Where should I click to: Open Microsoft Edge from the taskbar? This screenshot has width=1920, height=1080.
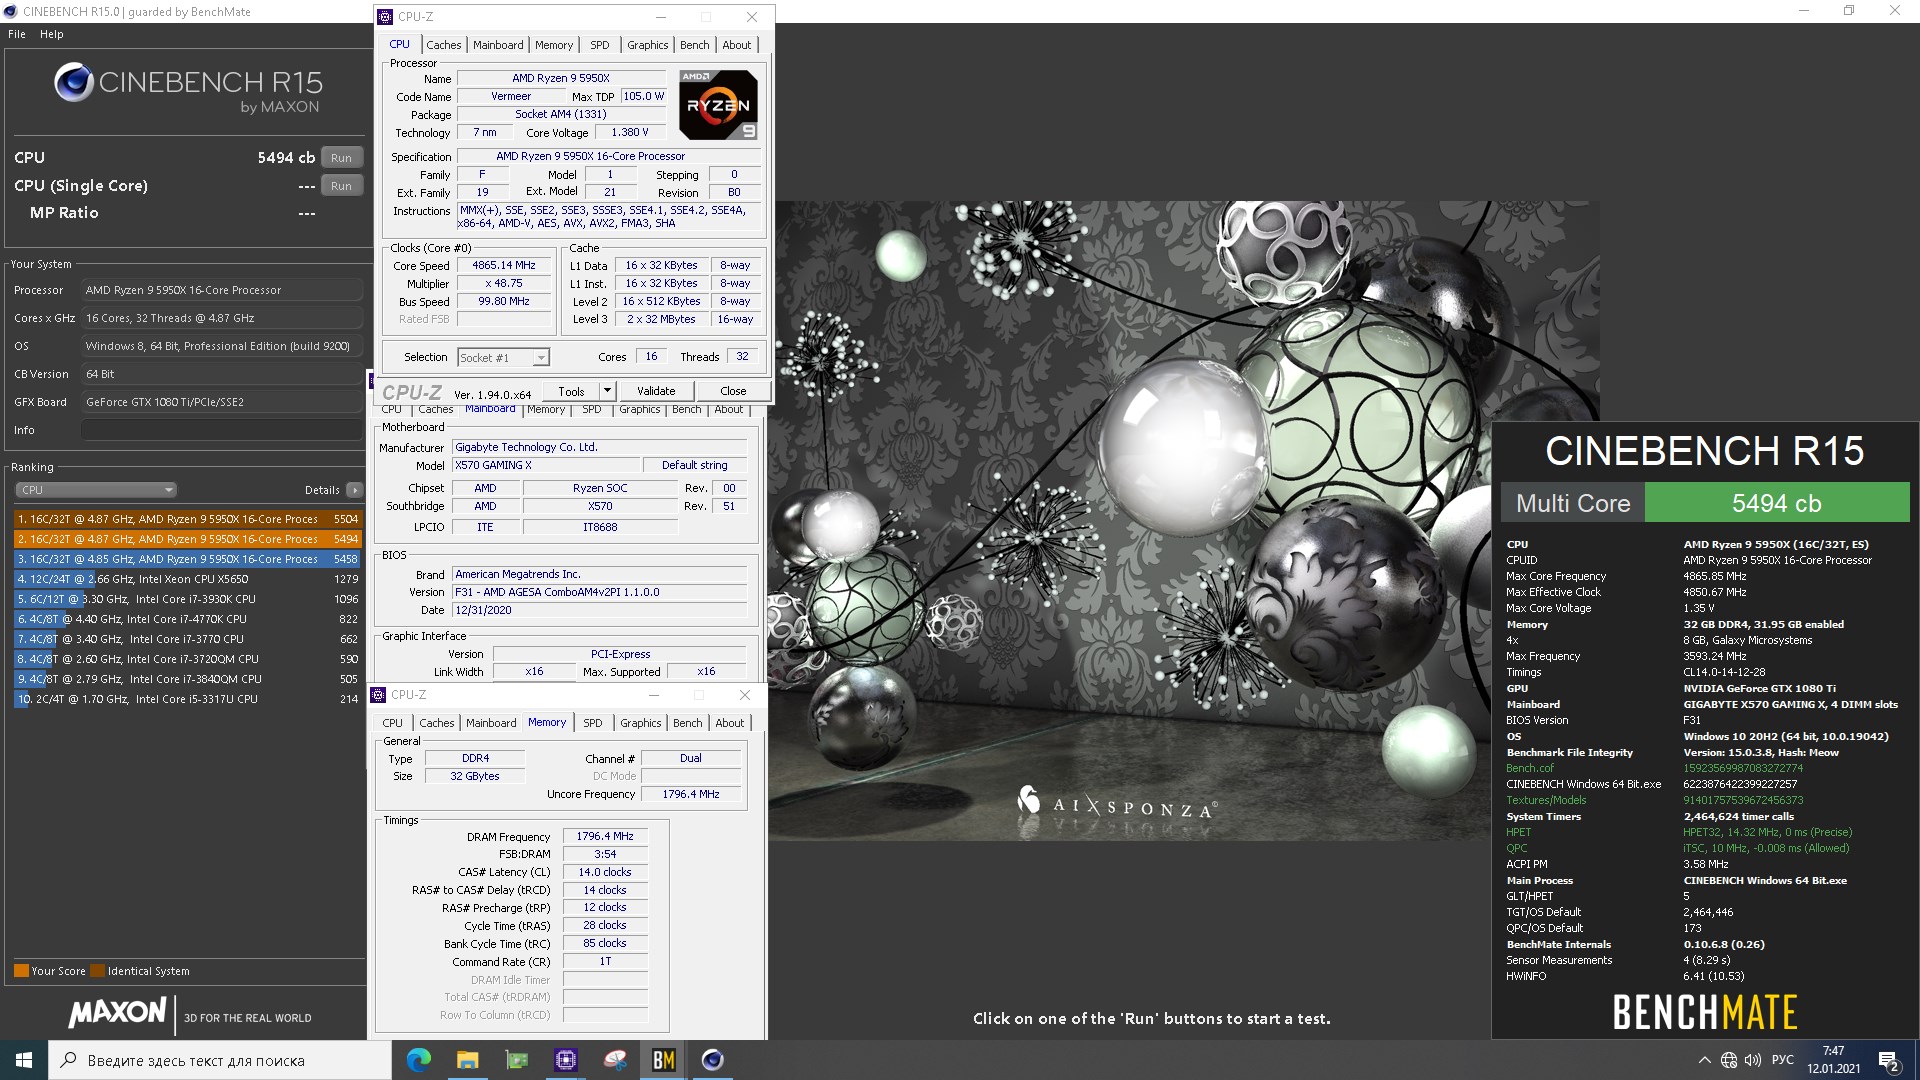[418, 1060]
